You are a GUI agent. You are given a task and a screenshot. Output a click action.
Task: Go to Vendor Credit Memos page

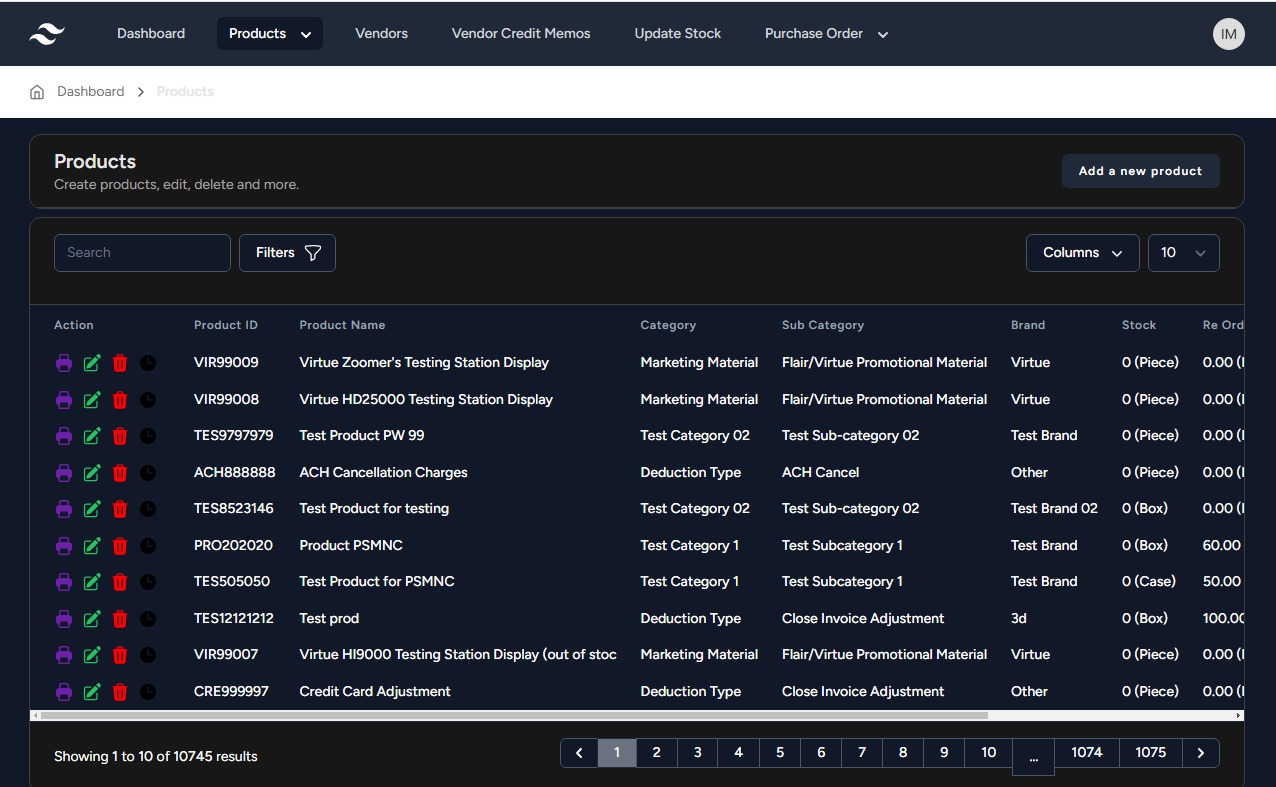(x=521, y=34)
